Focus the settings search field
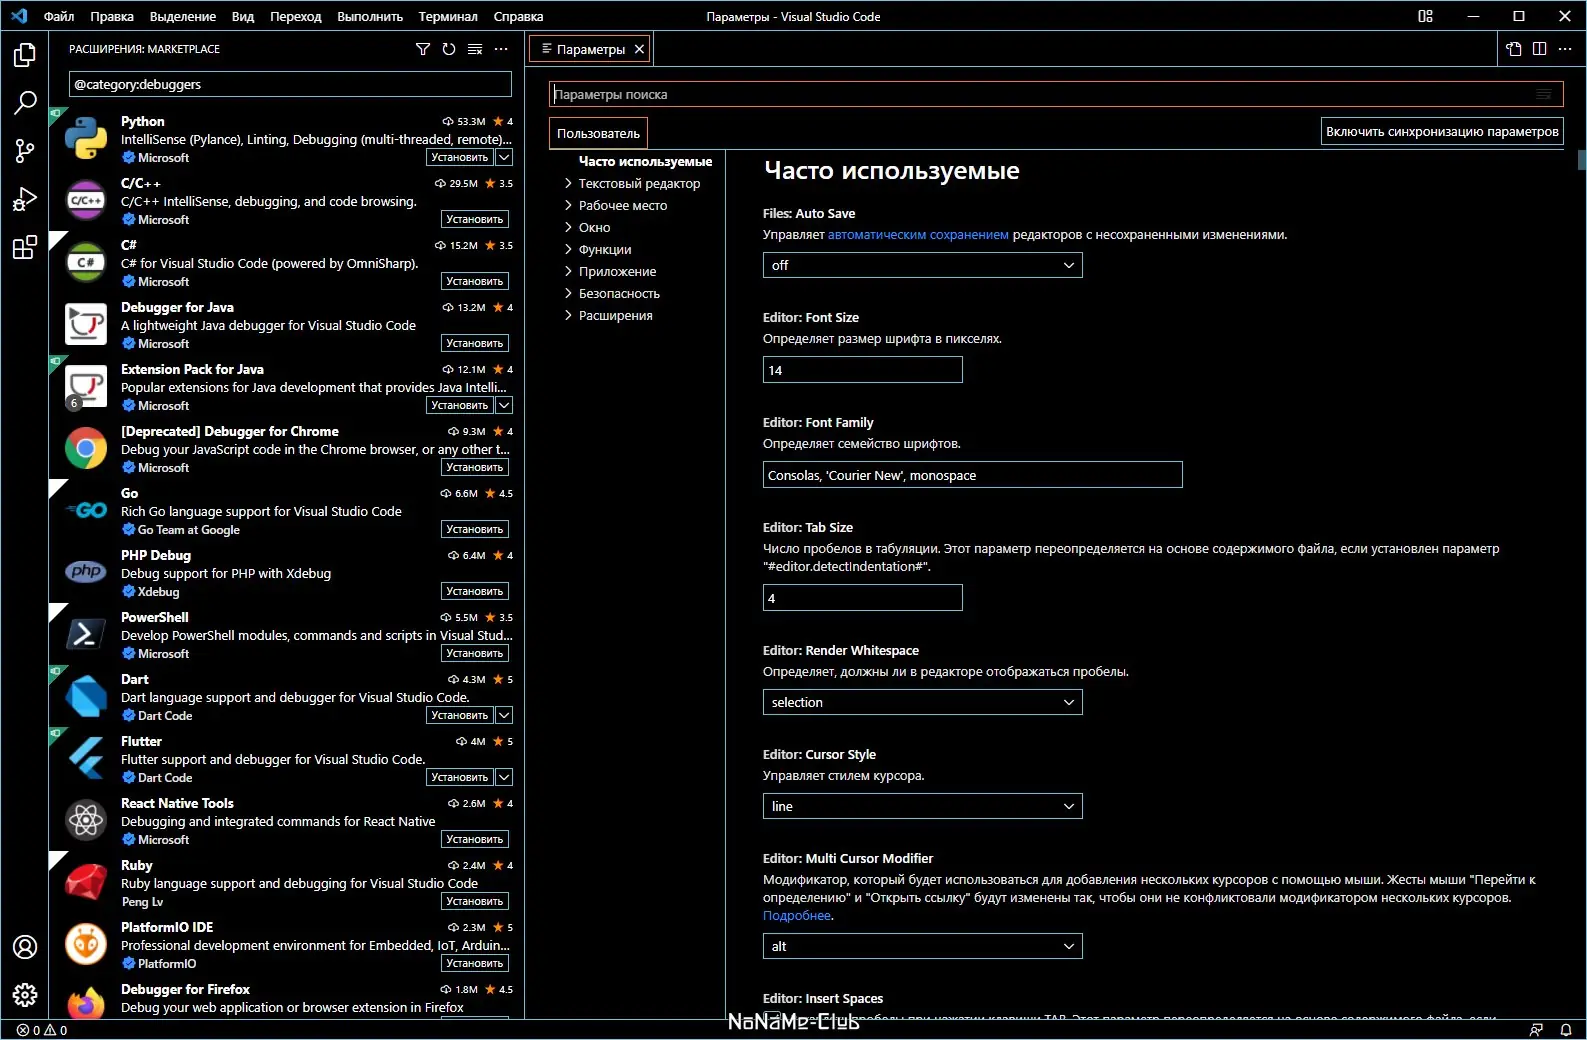The image size is (1587, 1040). click(x=1056, y=94)
